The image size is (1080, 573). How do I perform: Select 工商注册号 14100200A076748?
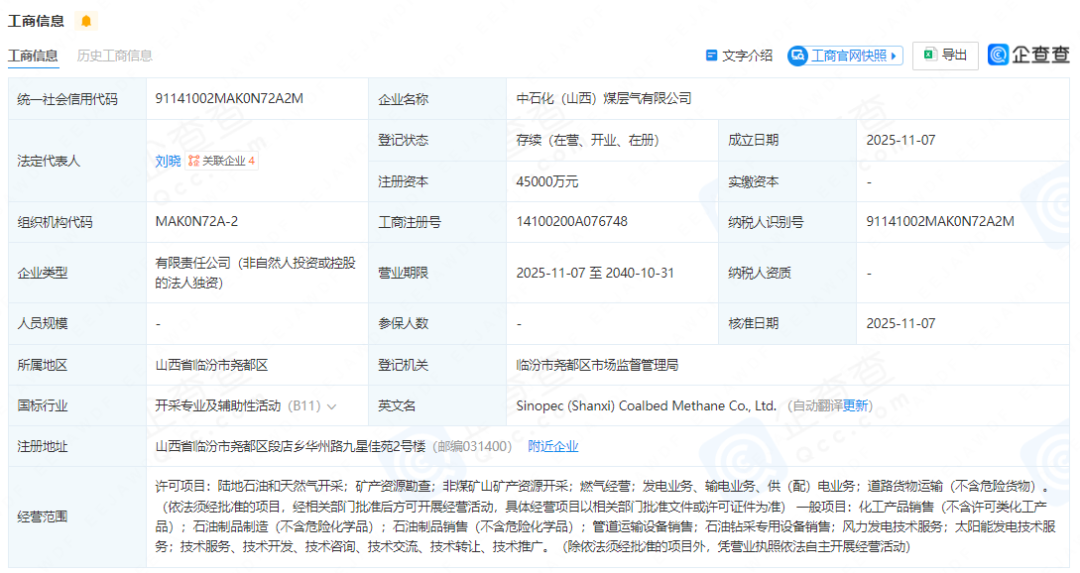click(572, 221)
